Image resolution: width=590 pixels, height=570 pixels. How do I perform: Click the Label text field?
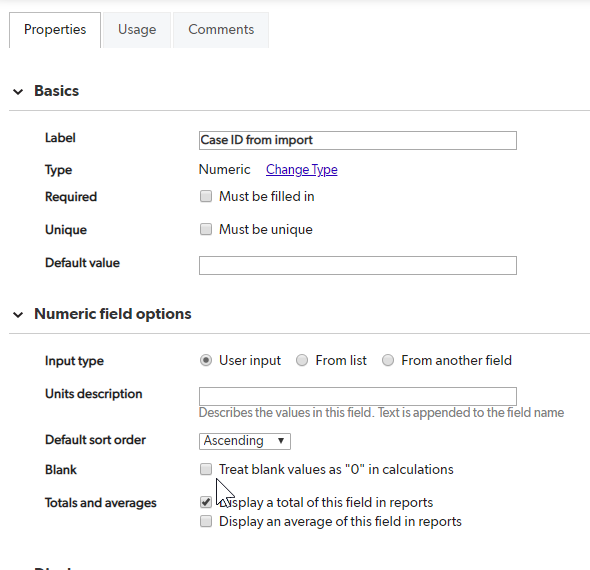[x=357, y=140]
